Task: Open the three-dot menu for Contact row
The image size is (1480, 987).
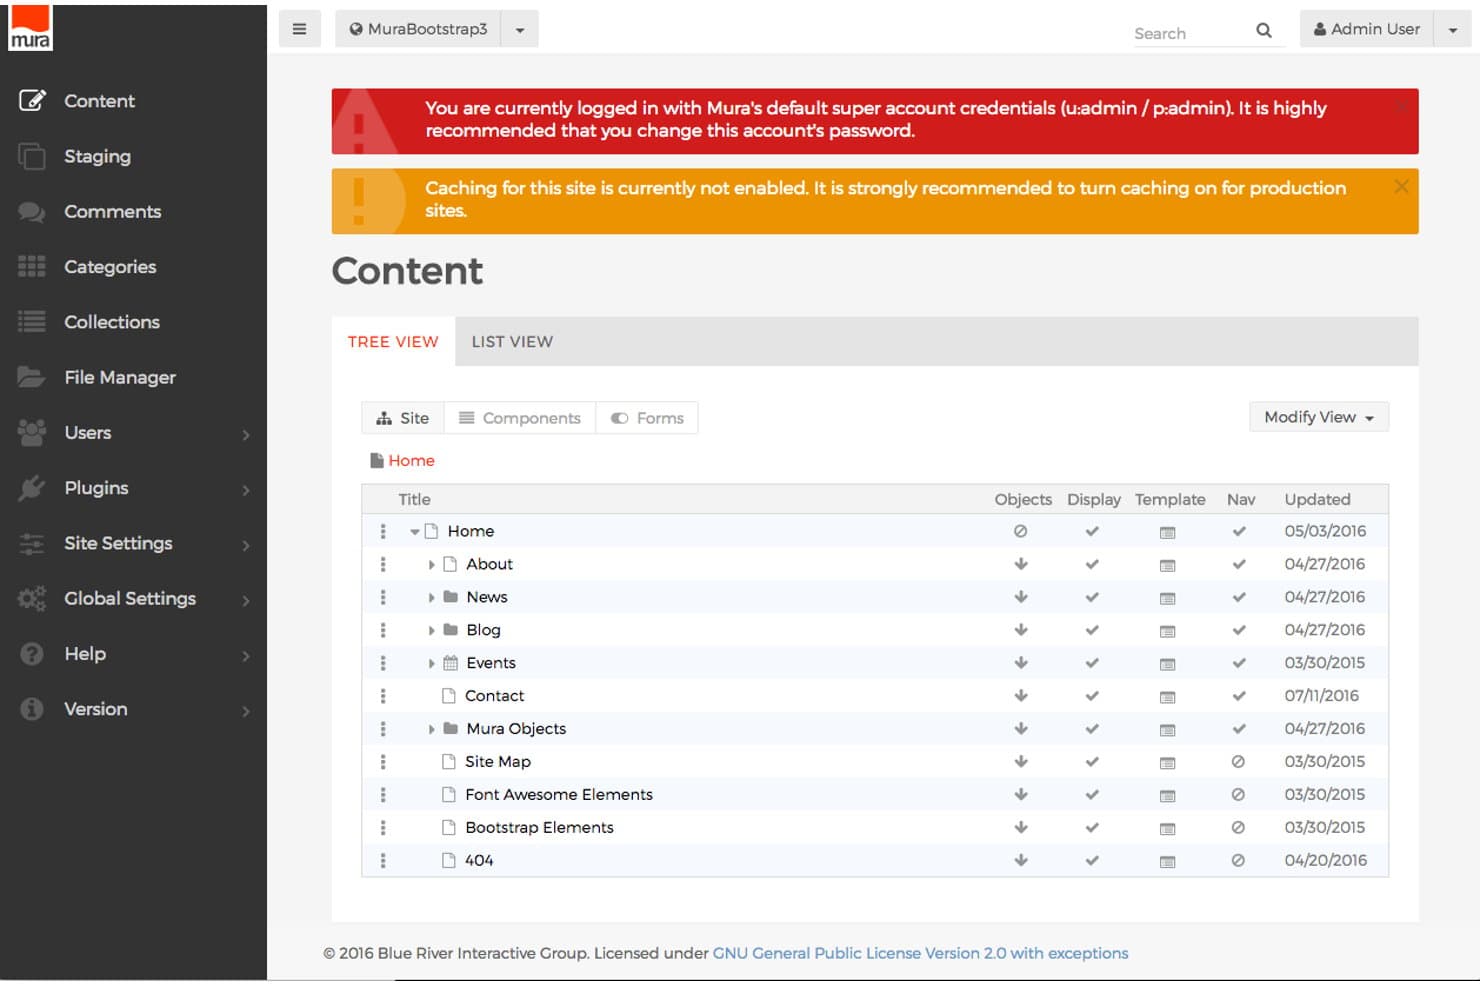Action: [383, 696]
